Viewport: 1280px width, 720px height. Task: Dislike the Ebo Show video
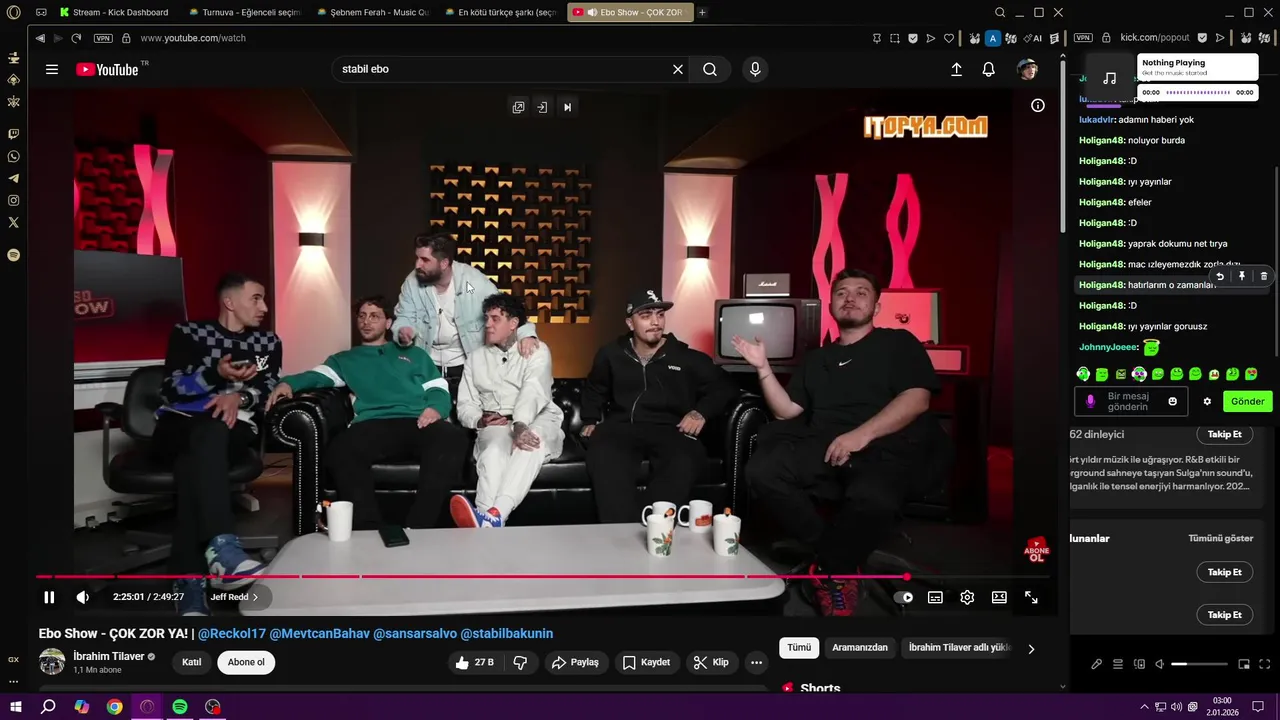point(520,662)
